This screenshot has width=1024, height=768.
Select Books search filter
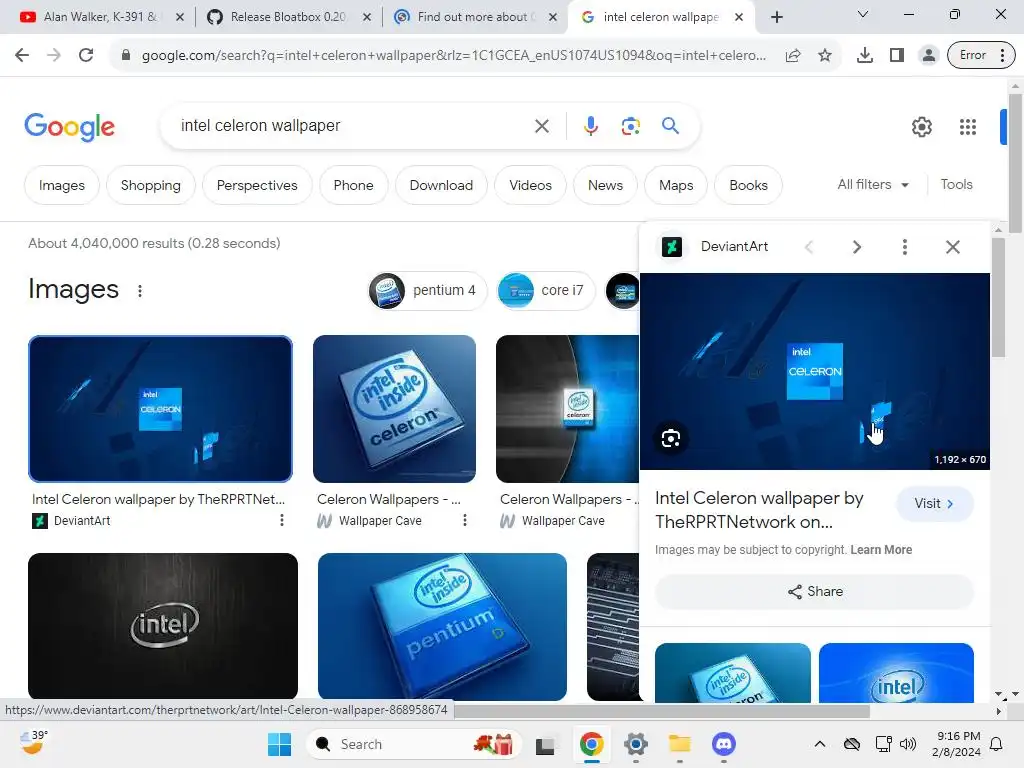(748, 185)
